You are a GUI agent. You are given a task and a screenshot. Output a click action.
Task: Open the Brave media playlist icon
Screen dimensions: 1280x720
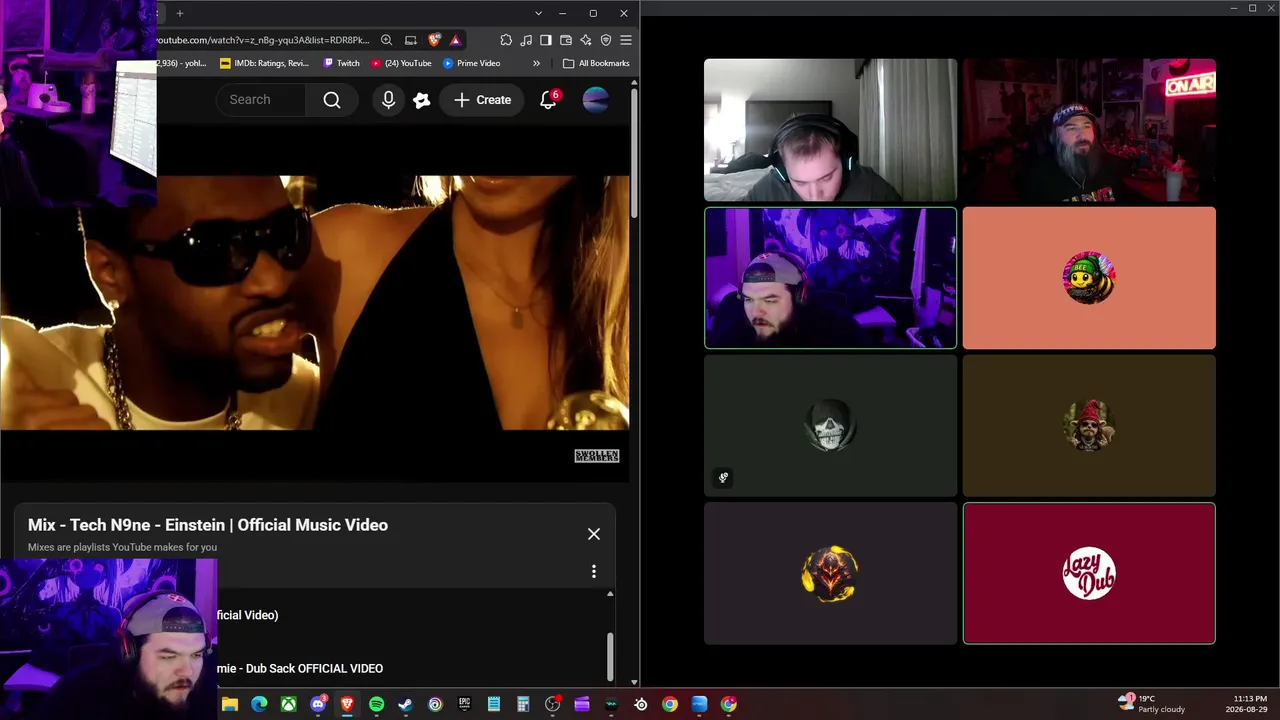pyautogui.click(x=526, y=40)
